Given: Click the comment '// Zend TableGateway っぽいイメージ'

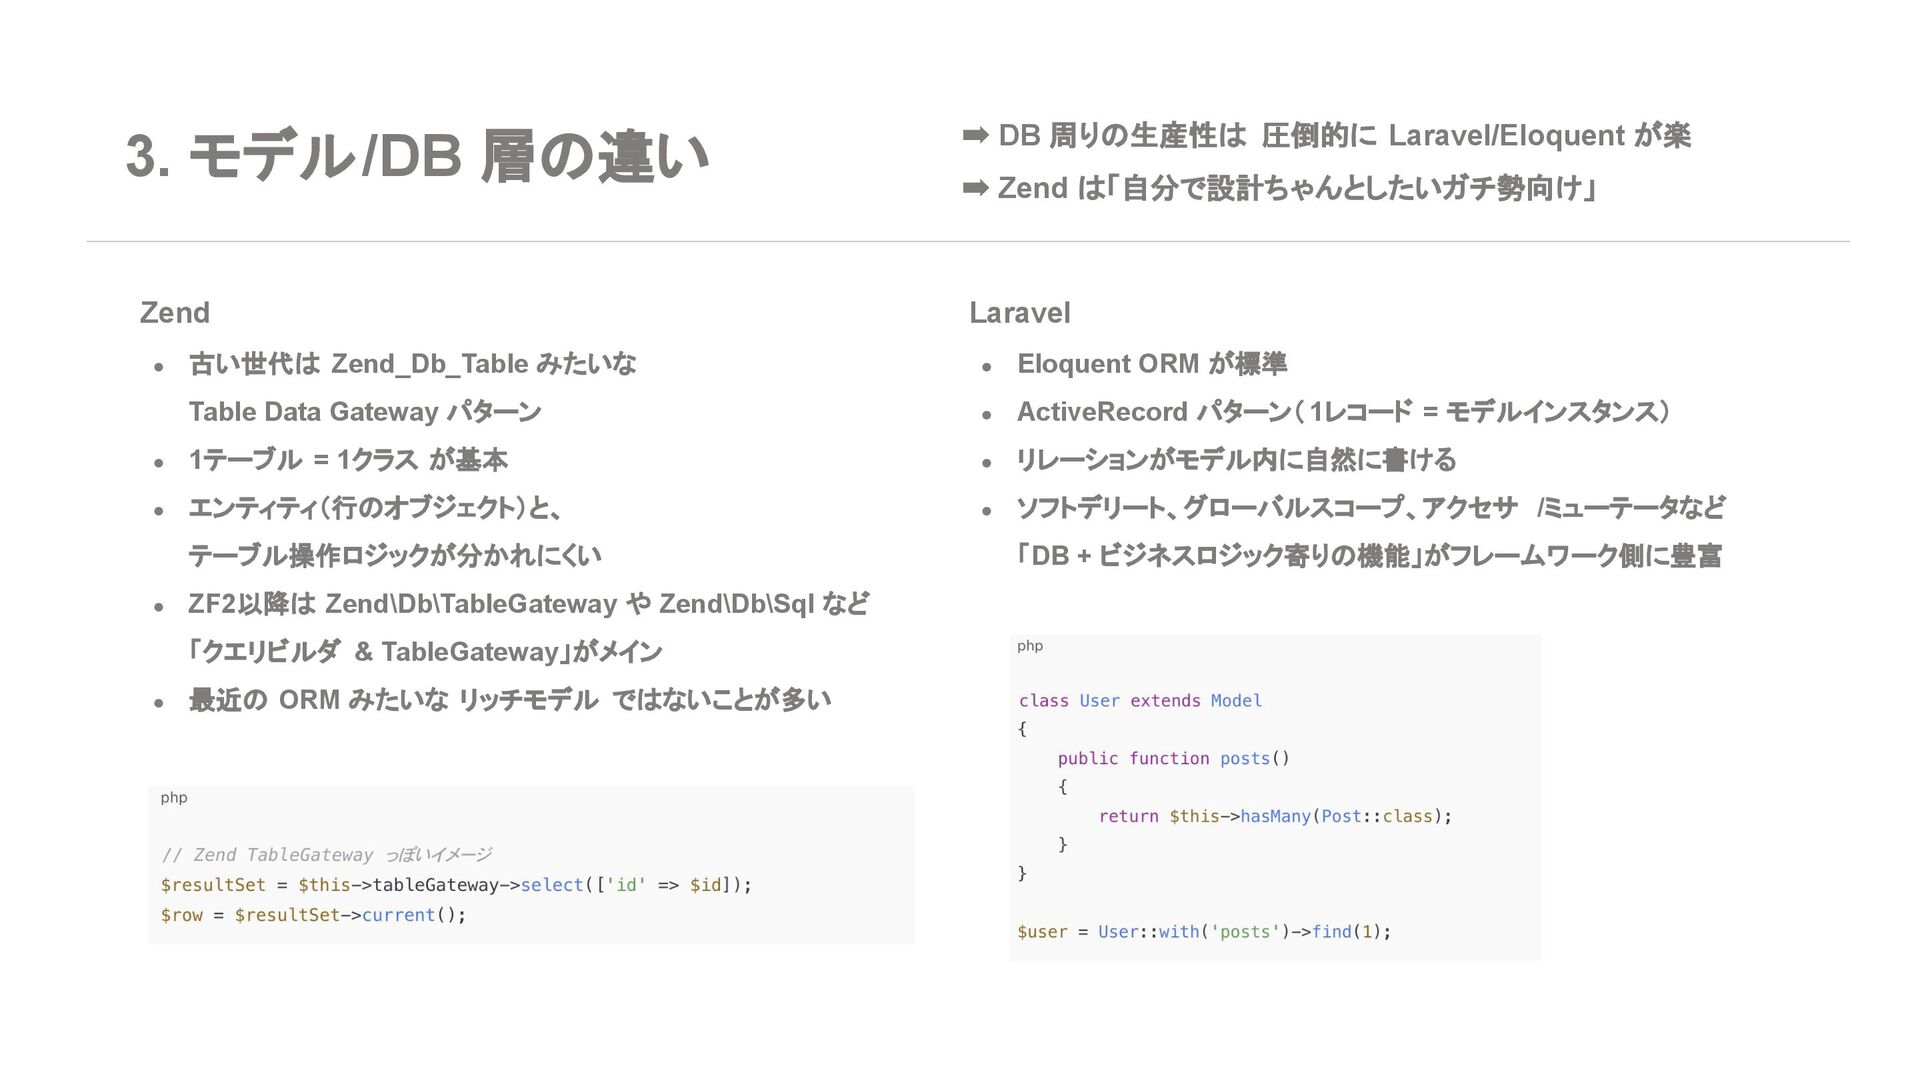Looking at the screenshot, I should click(x=326, y=855).
